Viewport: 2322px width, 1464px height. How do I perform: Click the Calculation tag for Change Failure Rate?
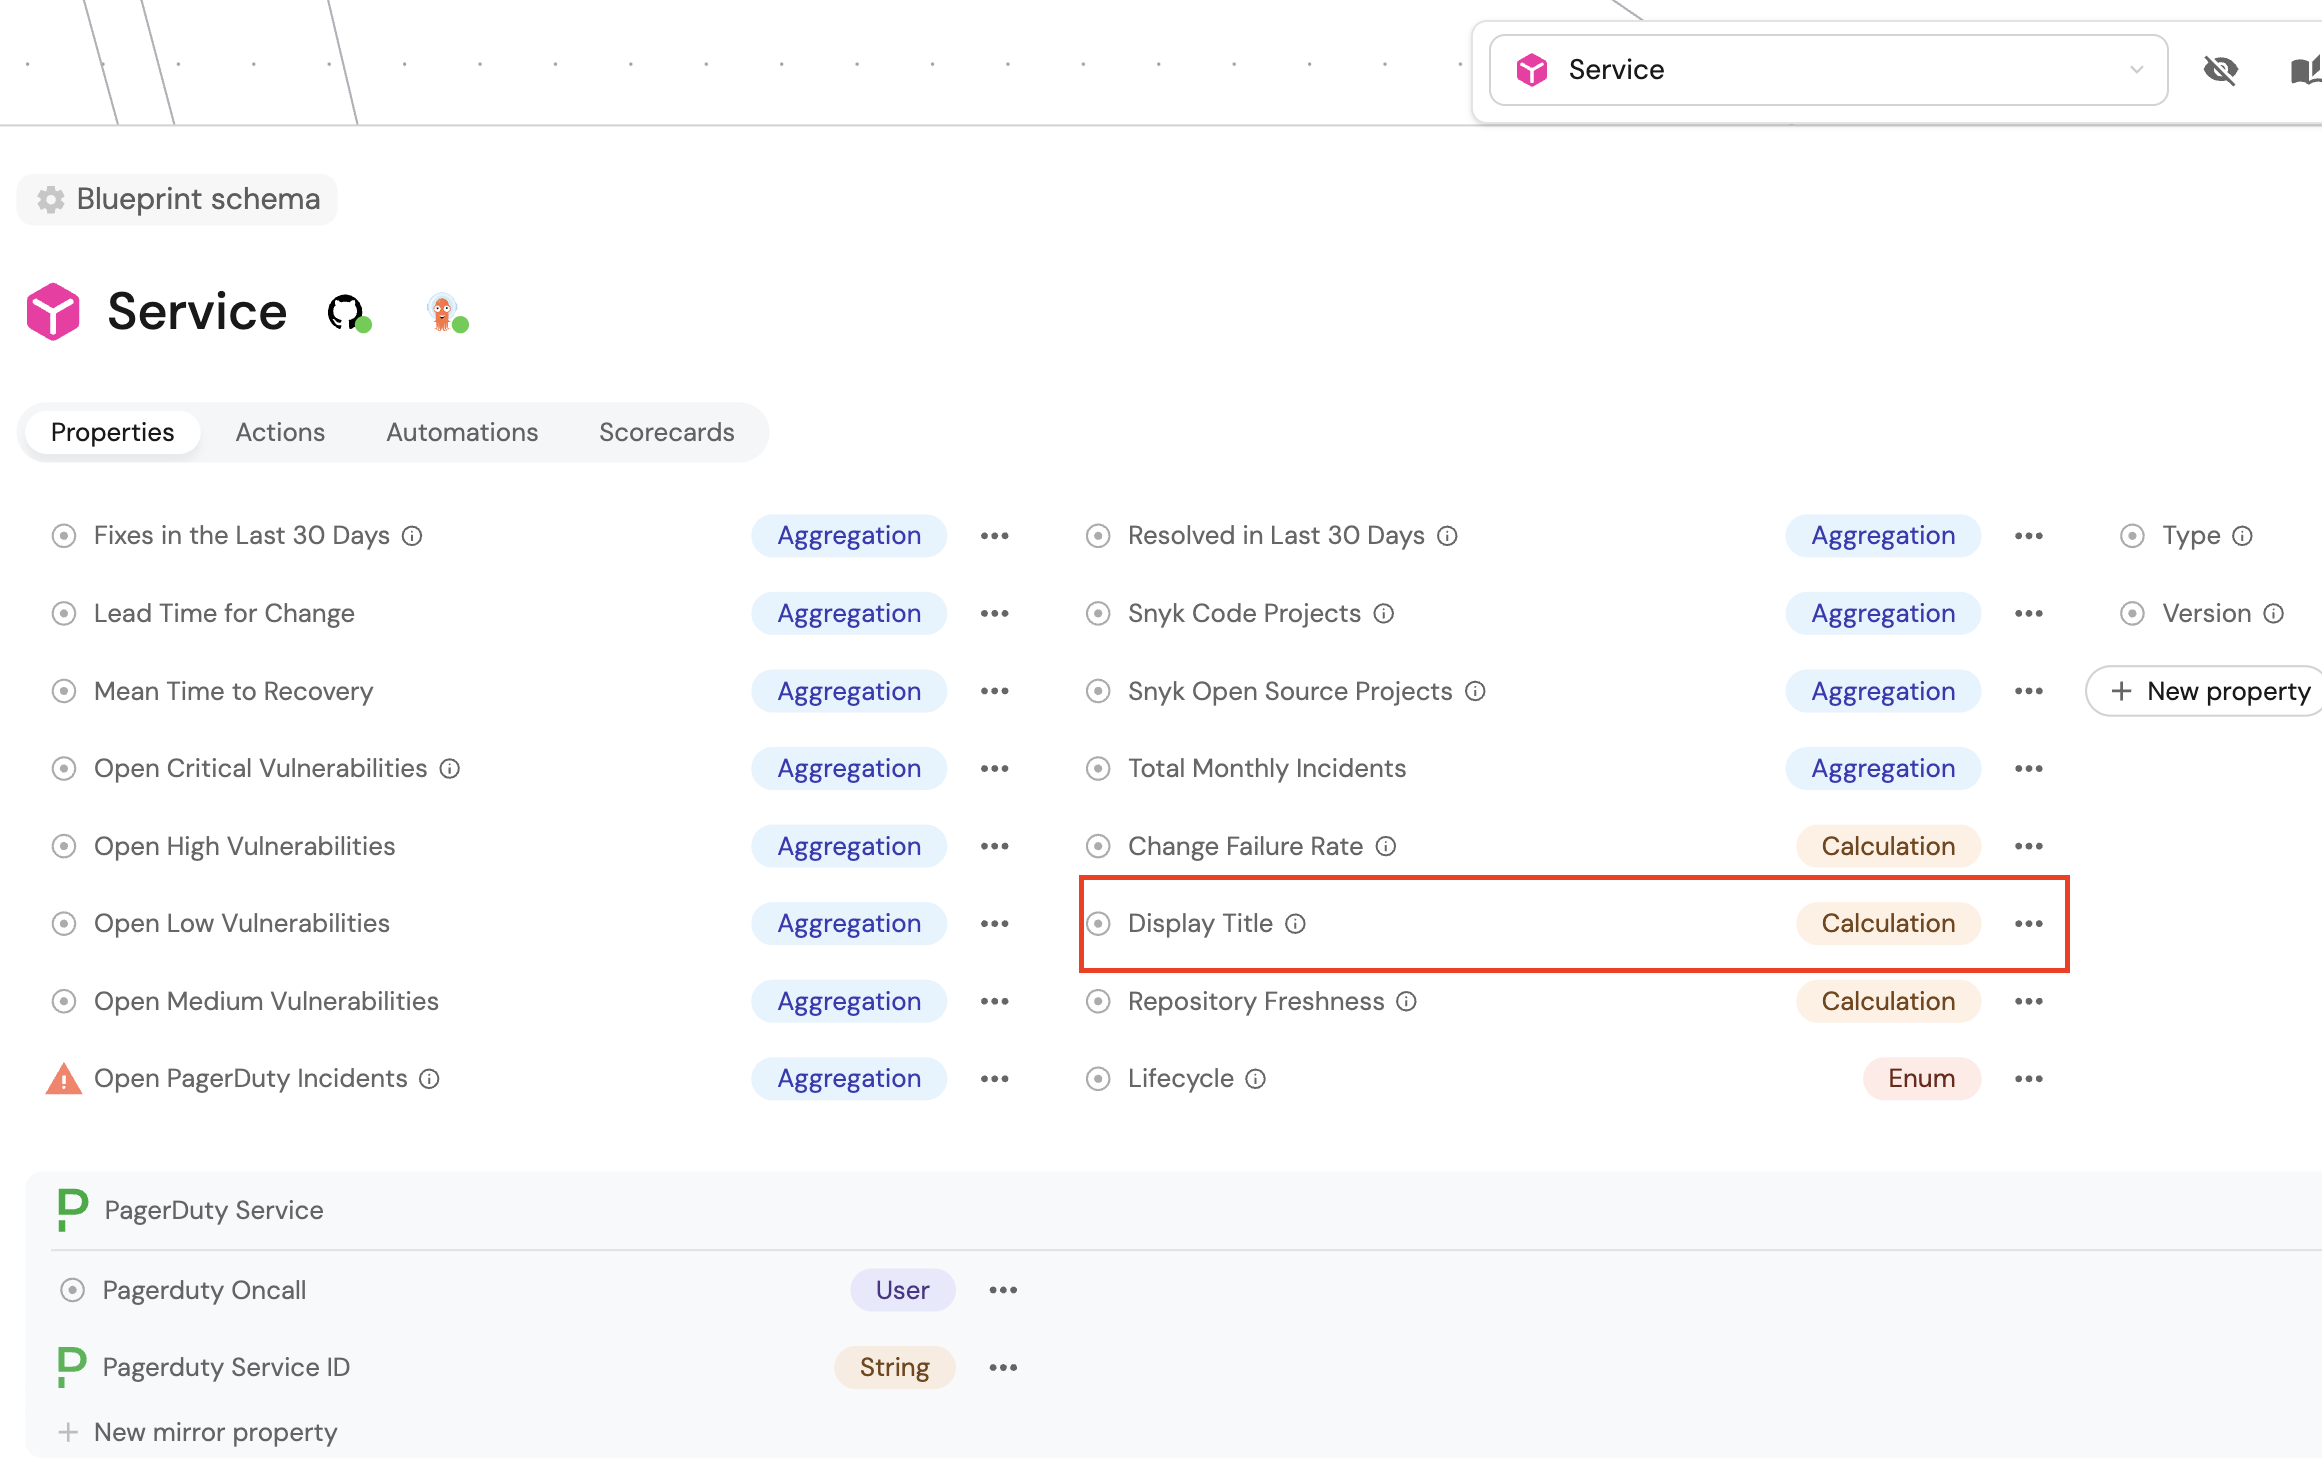[x=1887, y=846]
